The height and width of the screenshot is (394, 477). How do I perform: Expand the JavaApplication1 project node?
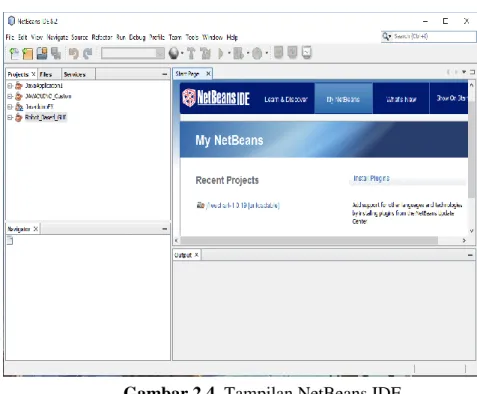tap(10, 86)
